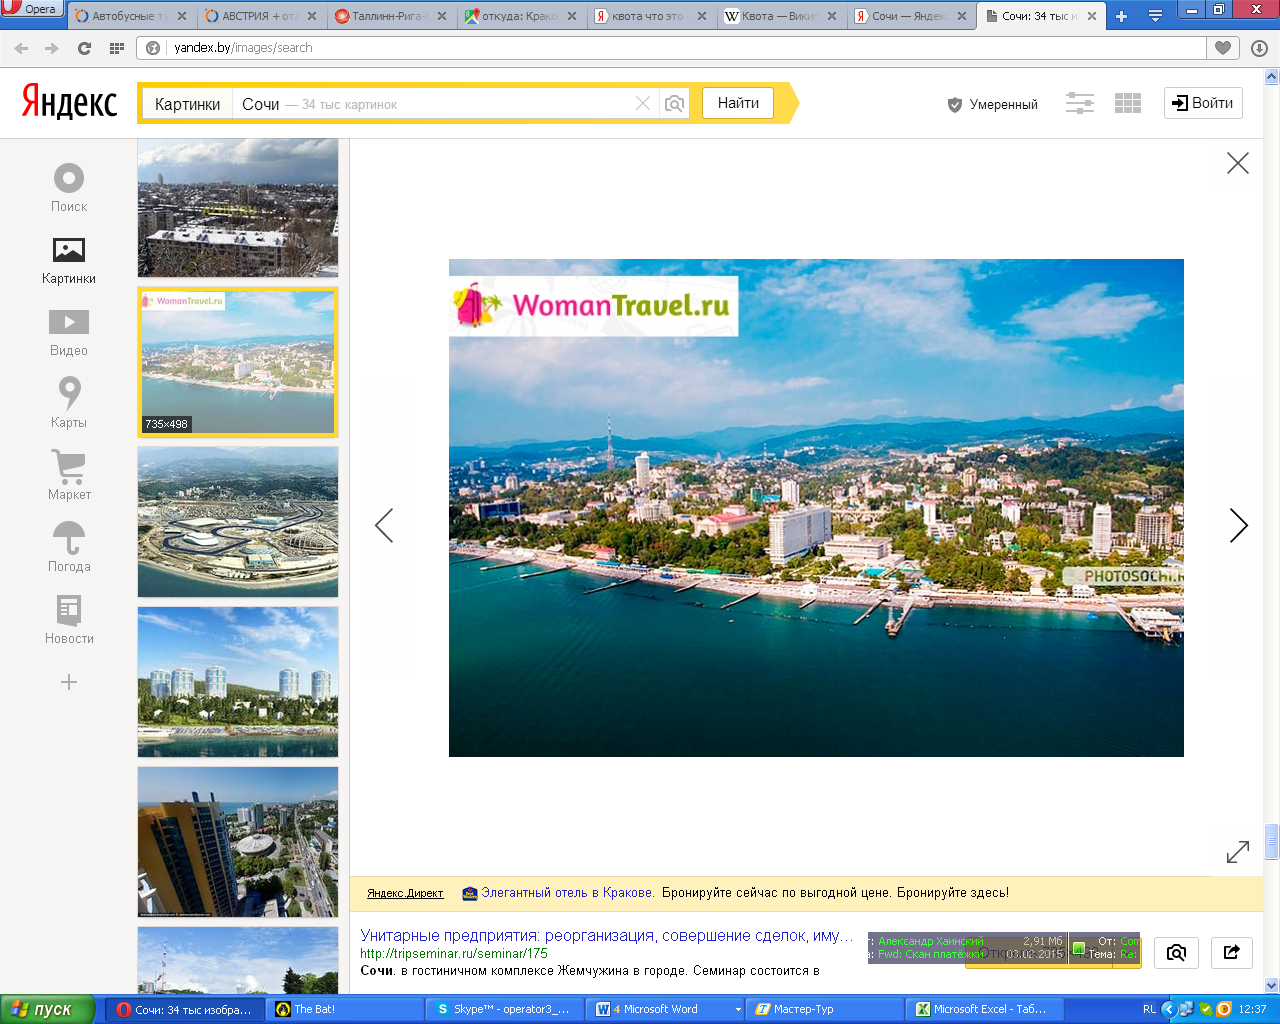The height and width of the screenshot is (1024, 1280).
Task: Select the Картинки search category label
Action: (187, 104)
